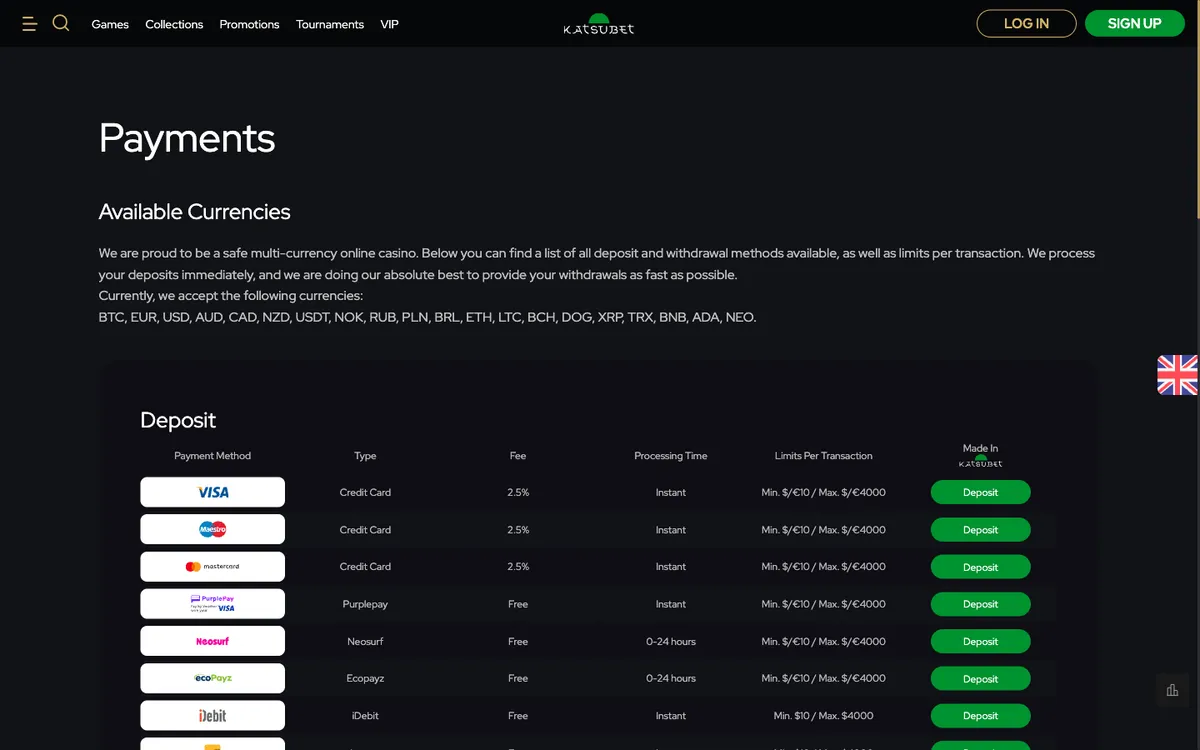This screenshot has width=1200, height=750.
Task: Click the Fee column header
Action: pyautogui.click(x=518, y=456)
